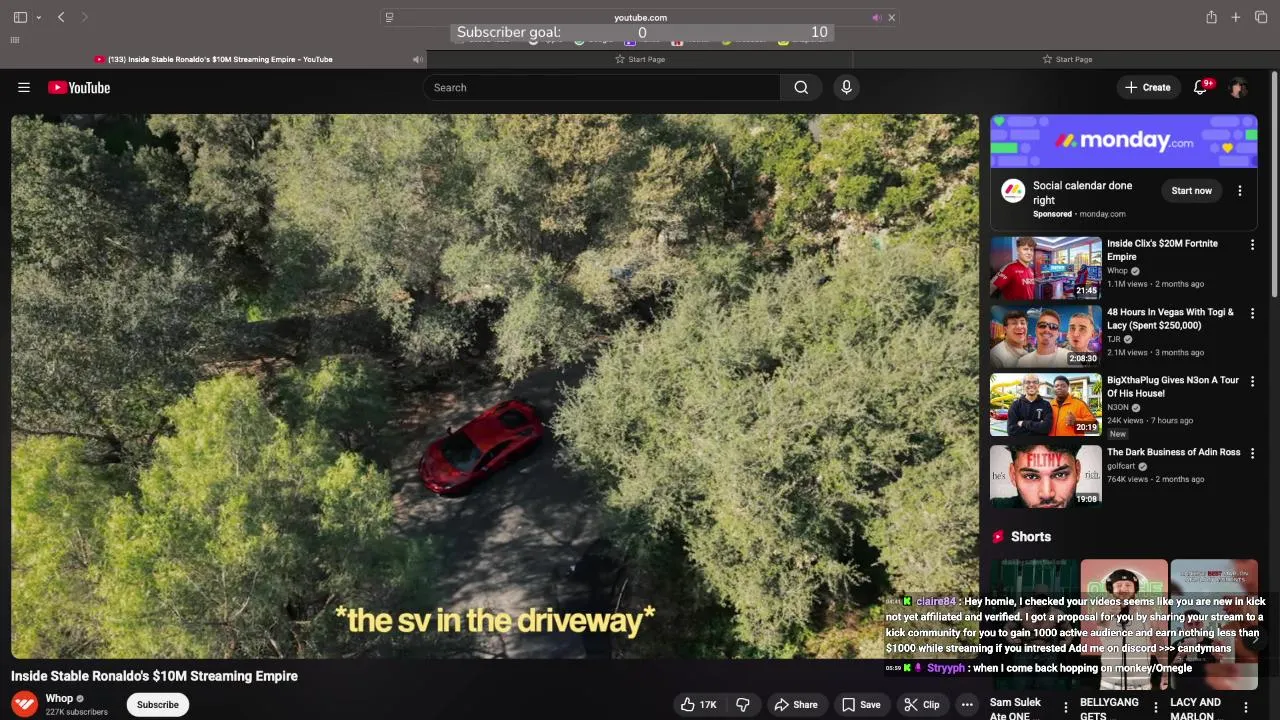This screenshot has width=1280, height=720.
Task: Open the TJR channel link
Action: tap(1114, 339)
